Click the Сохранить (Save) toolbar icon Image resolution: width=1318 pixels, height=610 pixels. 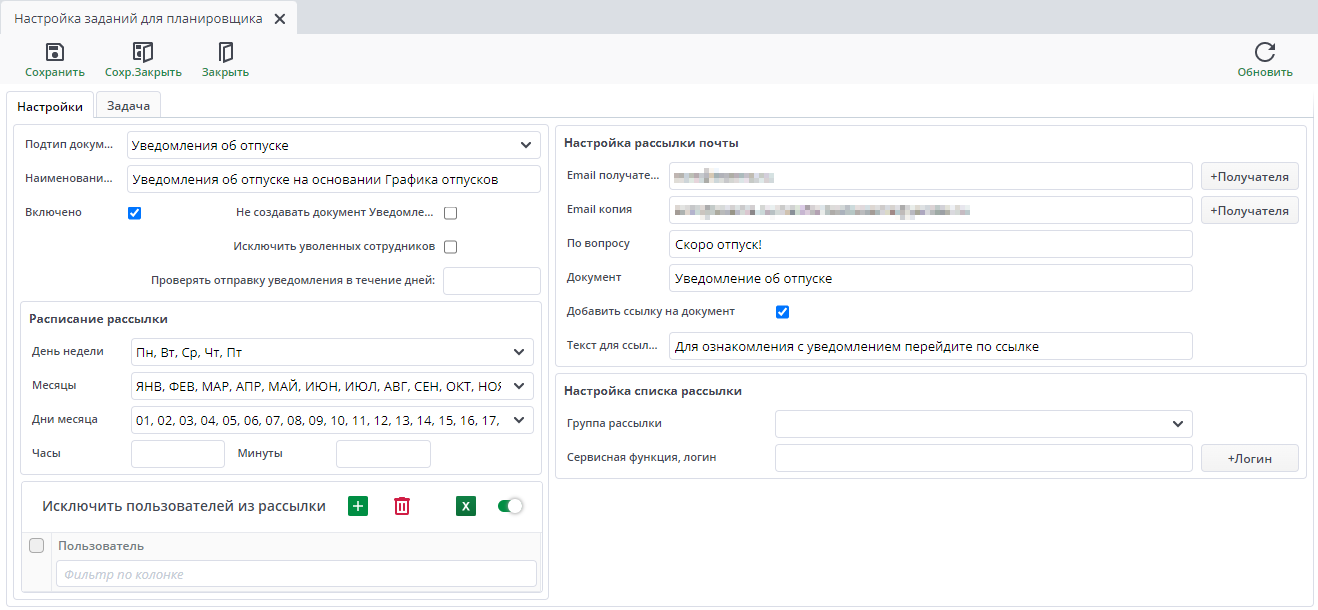55,53
